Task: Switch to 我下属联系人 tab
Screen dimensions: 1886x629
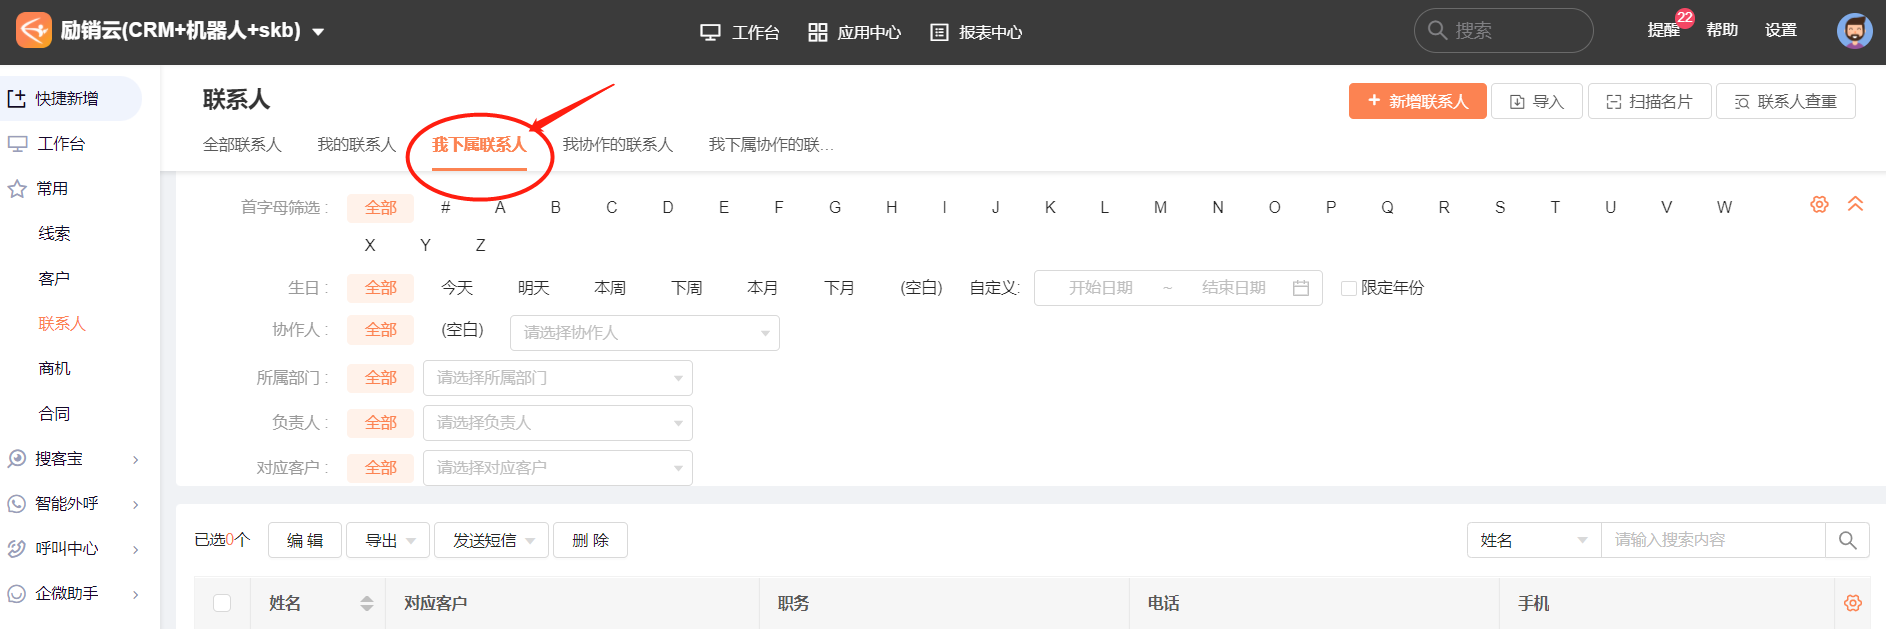Action: tap(479, 145)
